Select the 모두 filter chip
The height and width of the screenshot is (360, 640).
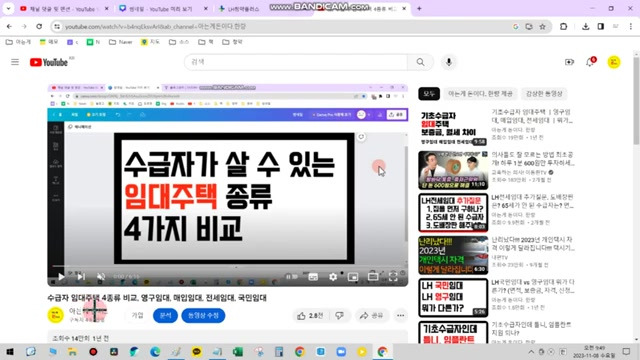pyautogui.click(x=429, y=93)
